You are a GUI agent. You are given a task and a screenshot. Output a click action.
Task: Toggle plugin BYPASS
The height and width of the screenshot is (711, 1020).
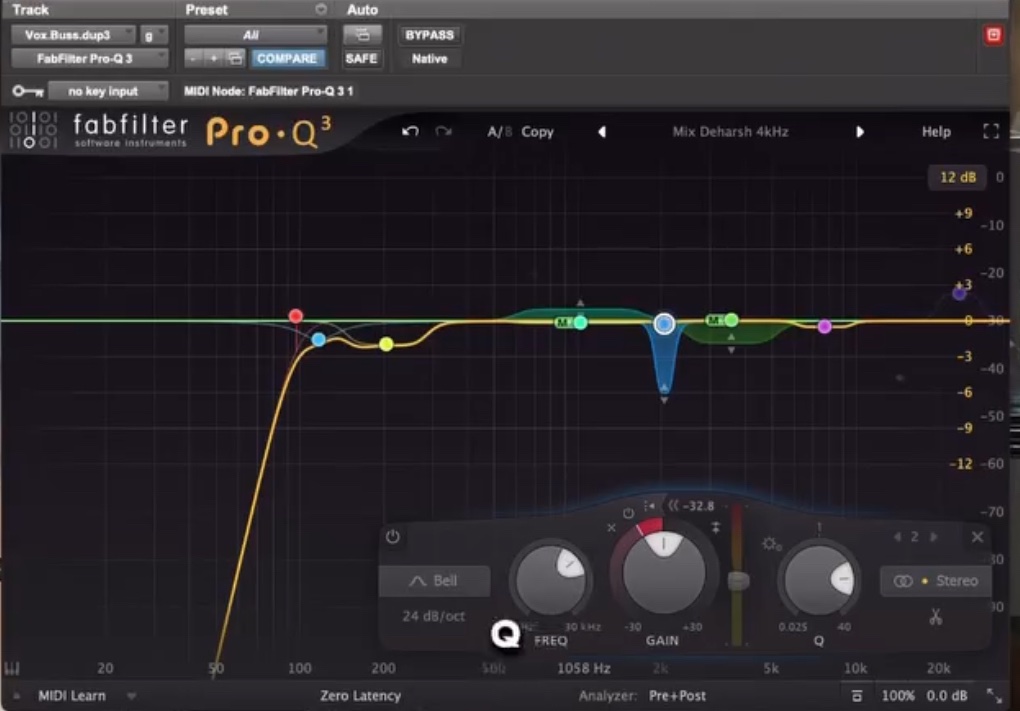pos(429,34)
